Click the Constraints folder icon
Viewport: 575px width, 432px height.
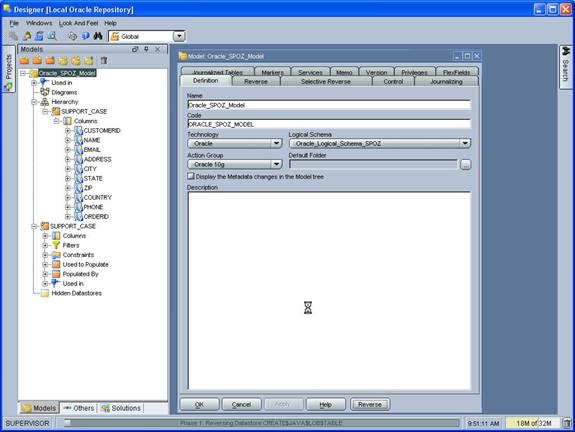pyautogui.click(x=56, y=255)
